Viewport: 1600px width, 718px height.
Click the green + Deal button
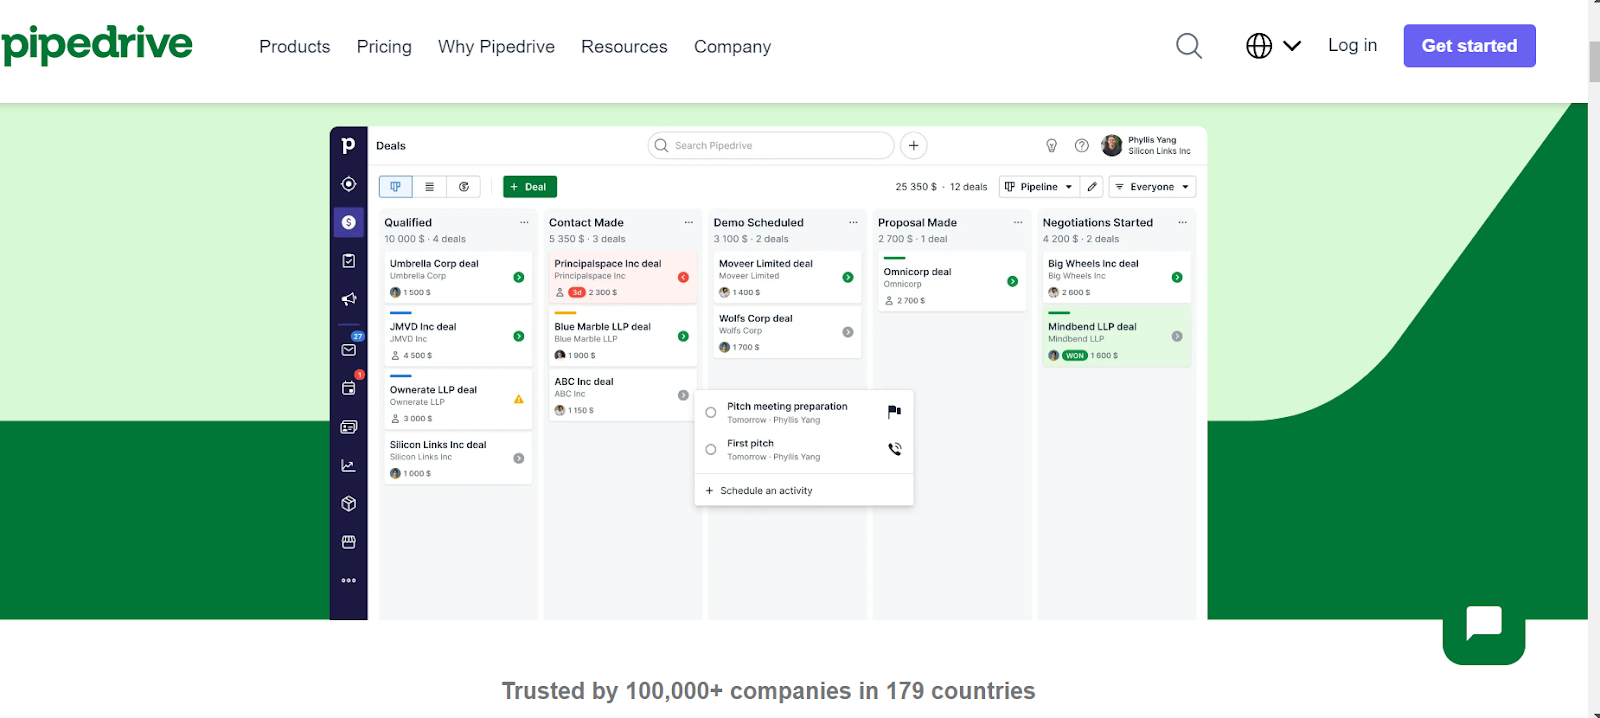coord(529,187)
